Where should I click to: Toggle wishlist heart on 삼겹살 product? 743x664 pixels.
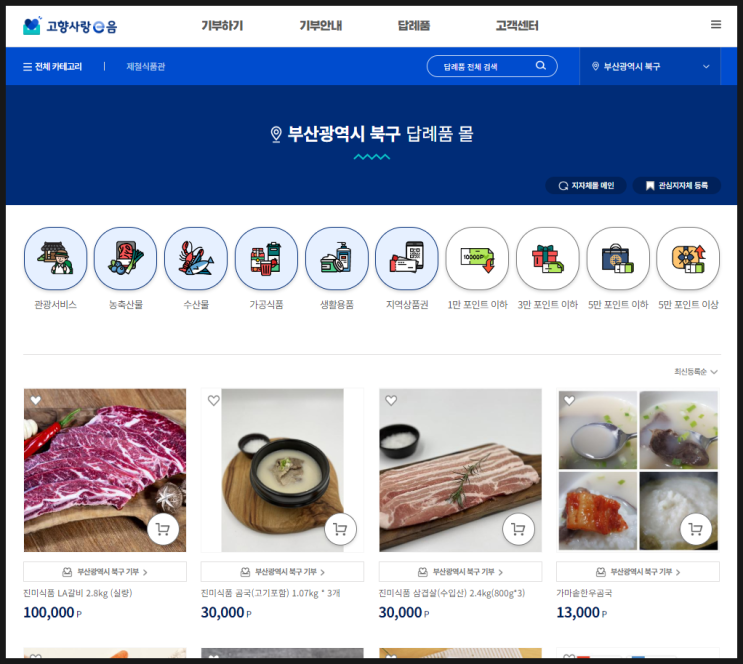click(x=391, y=400)
